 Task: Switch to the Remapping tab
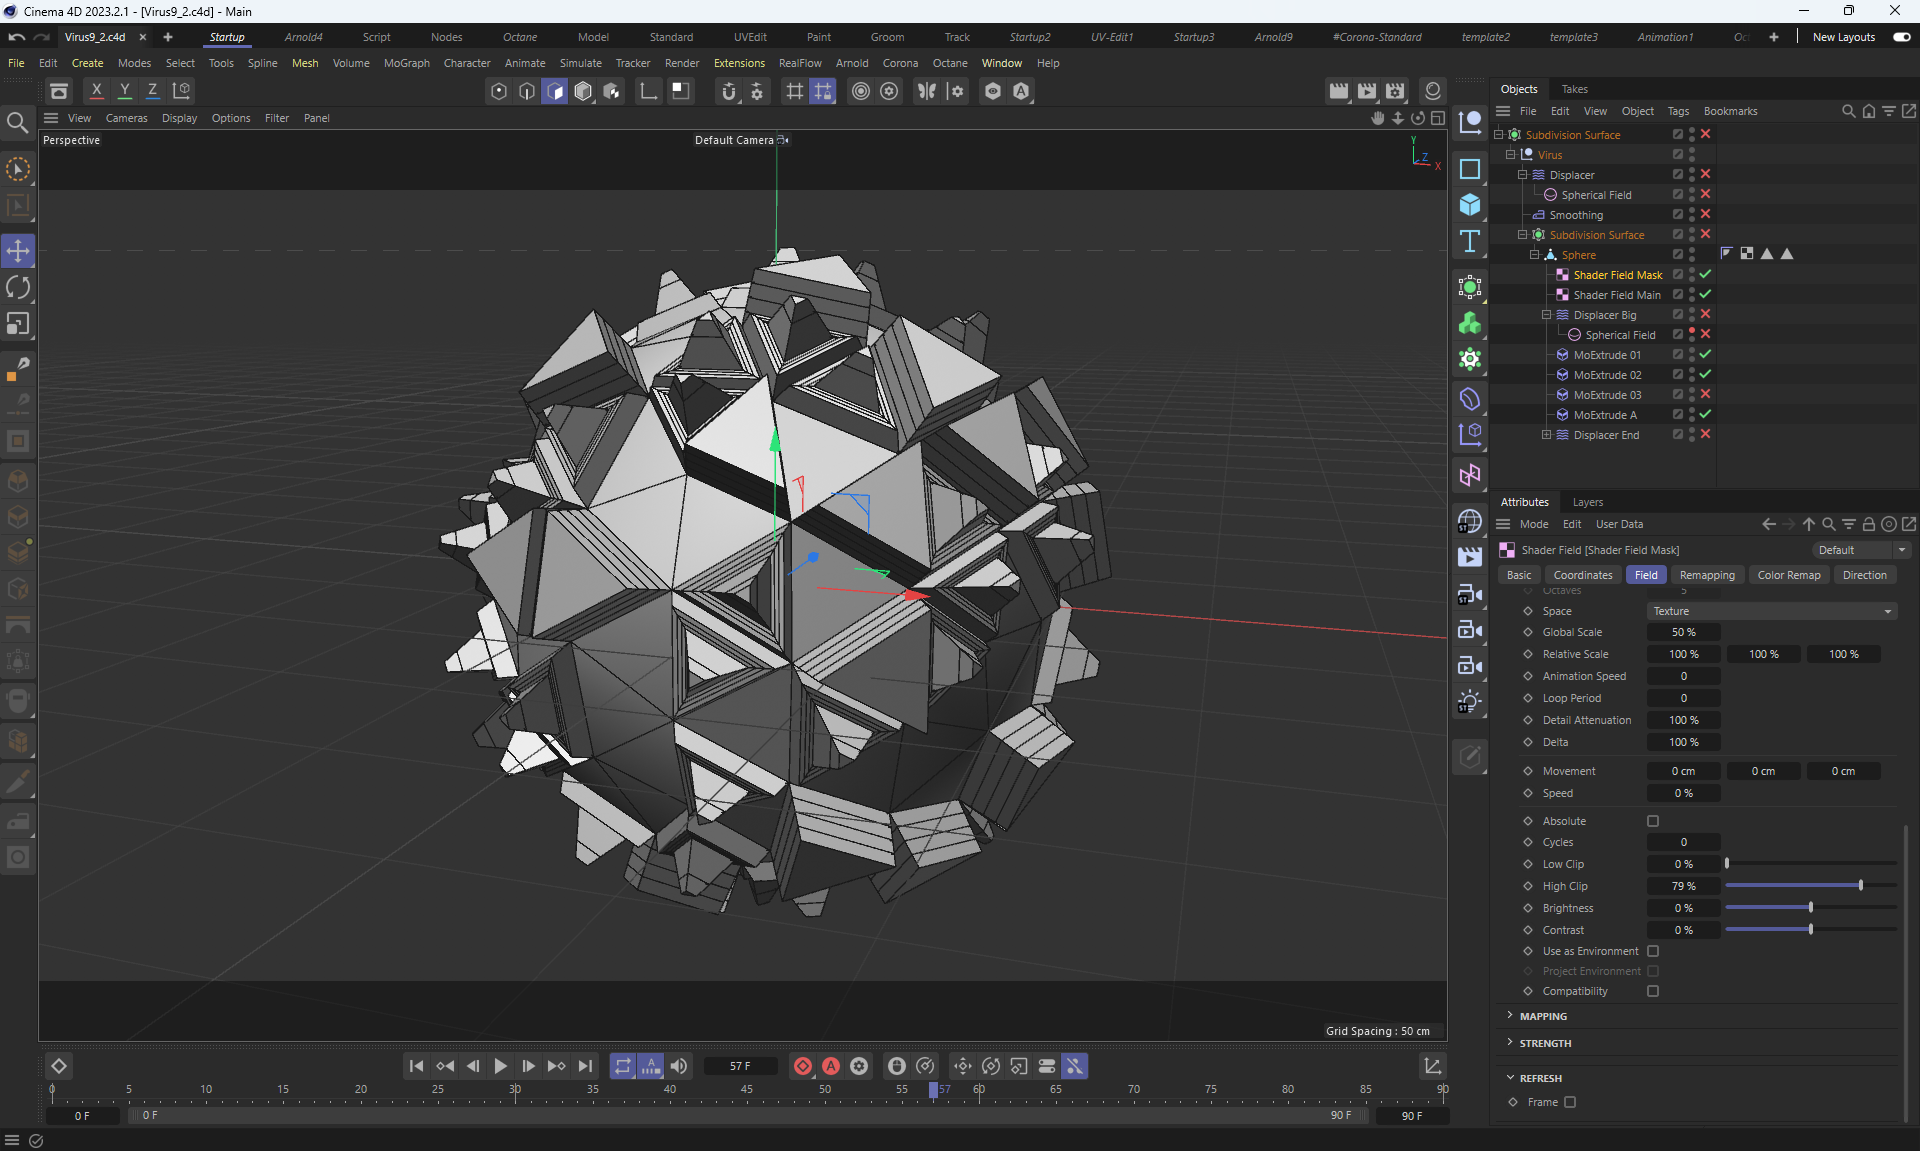pyautogui.click(x=1706, y=575)
